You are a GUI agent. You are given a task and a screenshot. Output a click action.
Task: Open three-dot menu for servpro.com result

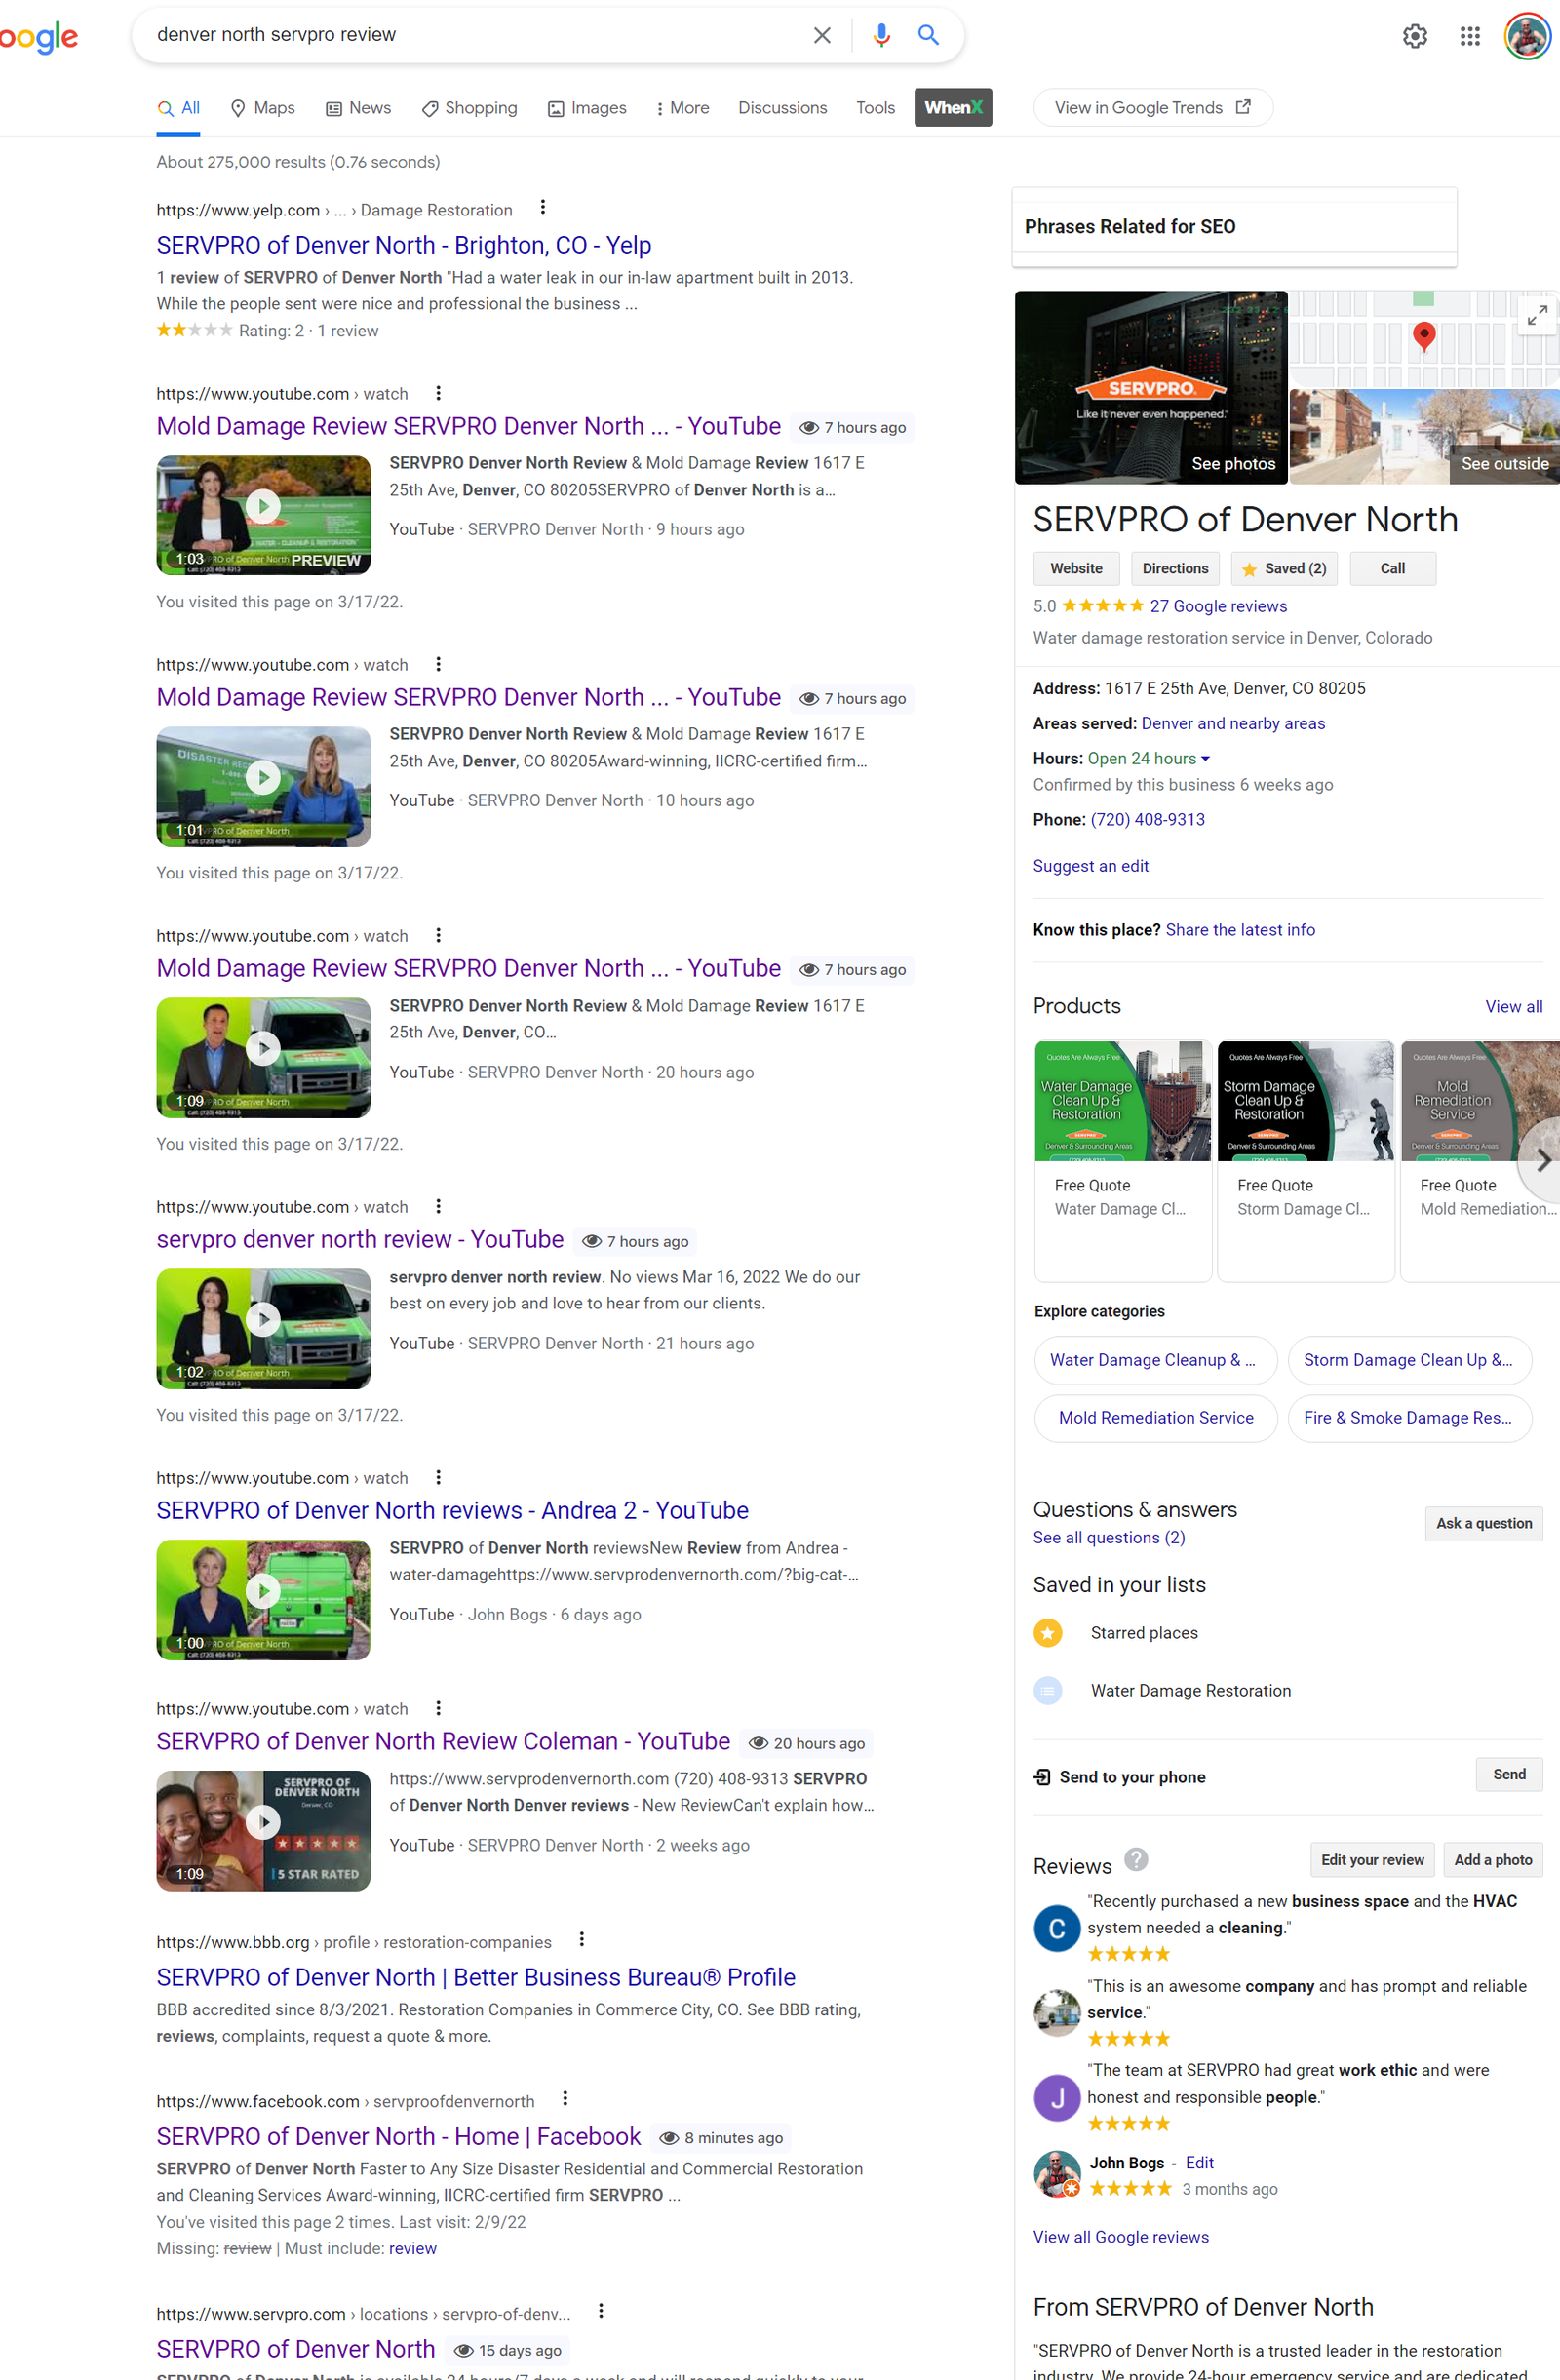[601, 2311]
